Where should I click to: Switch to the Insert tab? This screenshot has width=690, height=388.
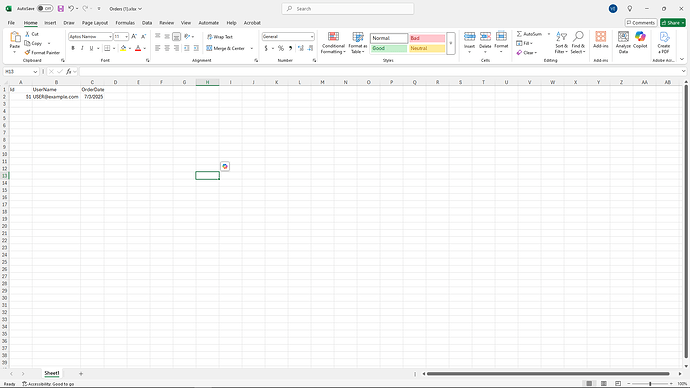click(50, 23)
